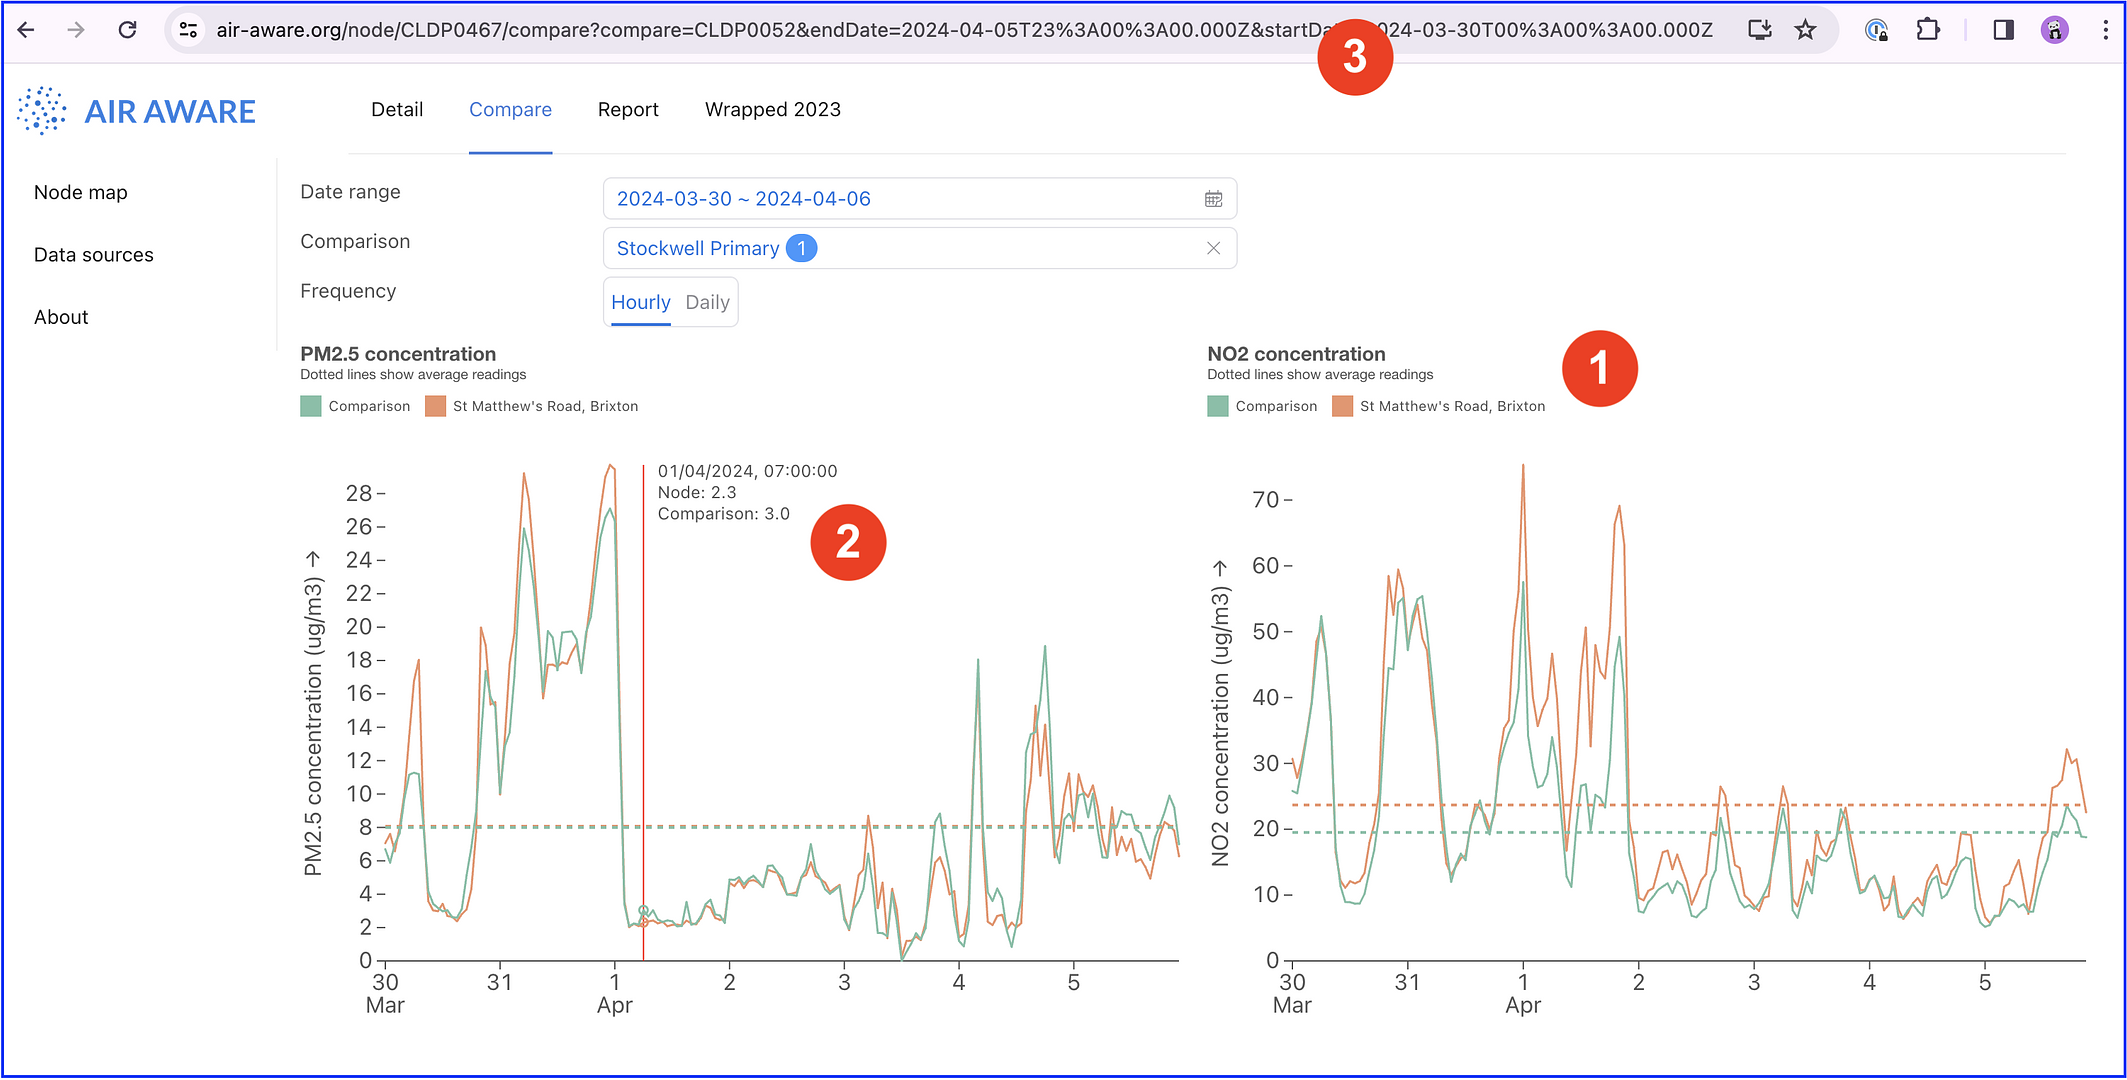Screen dimensions: 2127x1080
Task: Click the Air Aware dotted logo
Action: (x=42, y=110)
